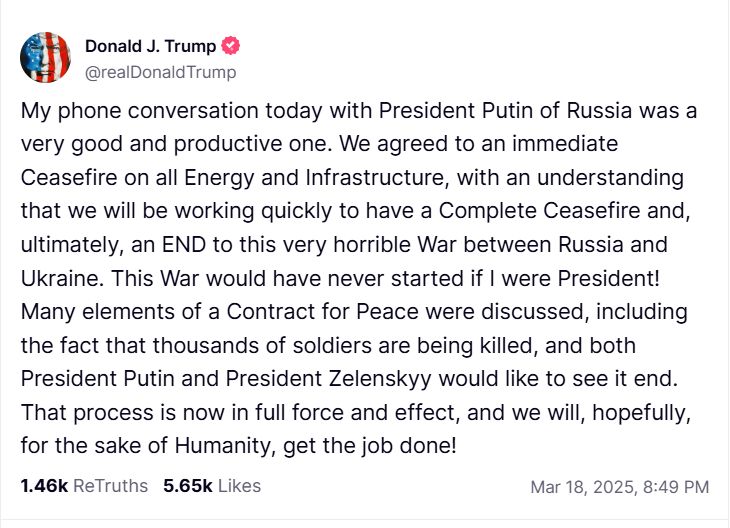Screen dimensions: 730x528
Task: Click the 1.46k ReTruths number
Action: click(43, 486)
